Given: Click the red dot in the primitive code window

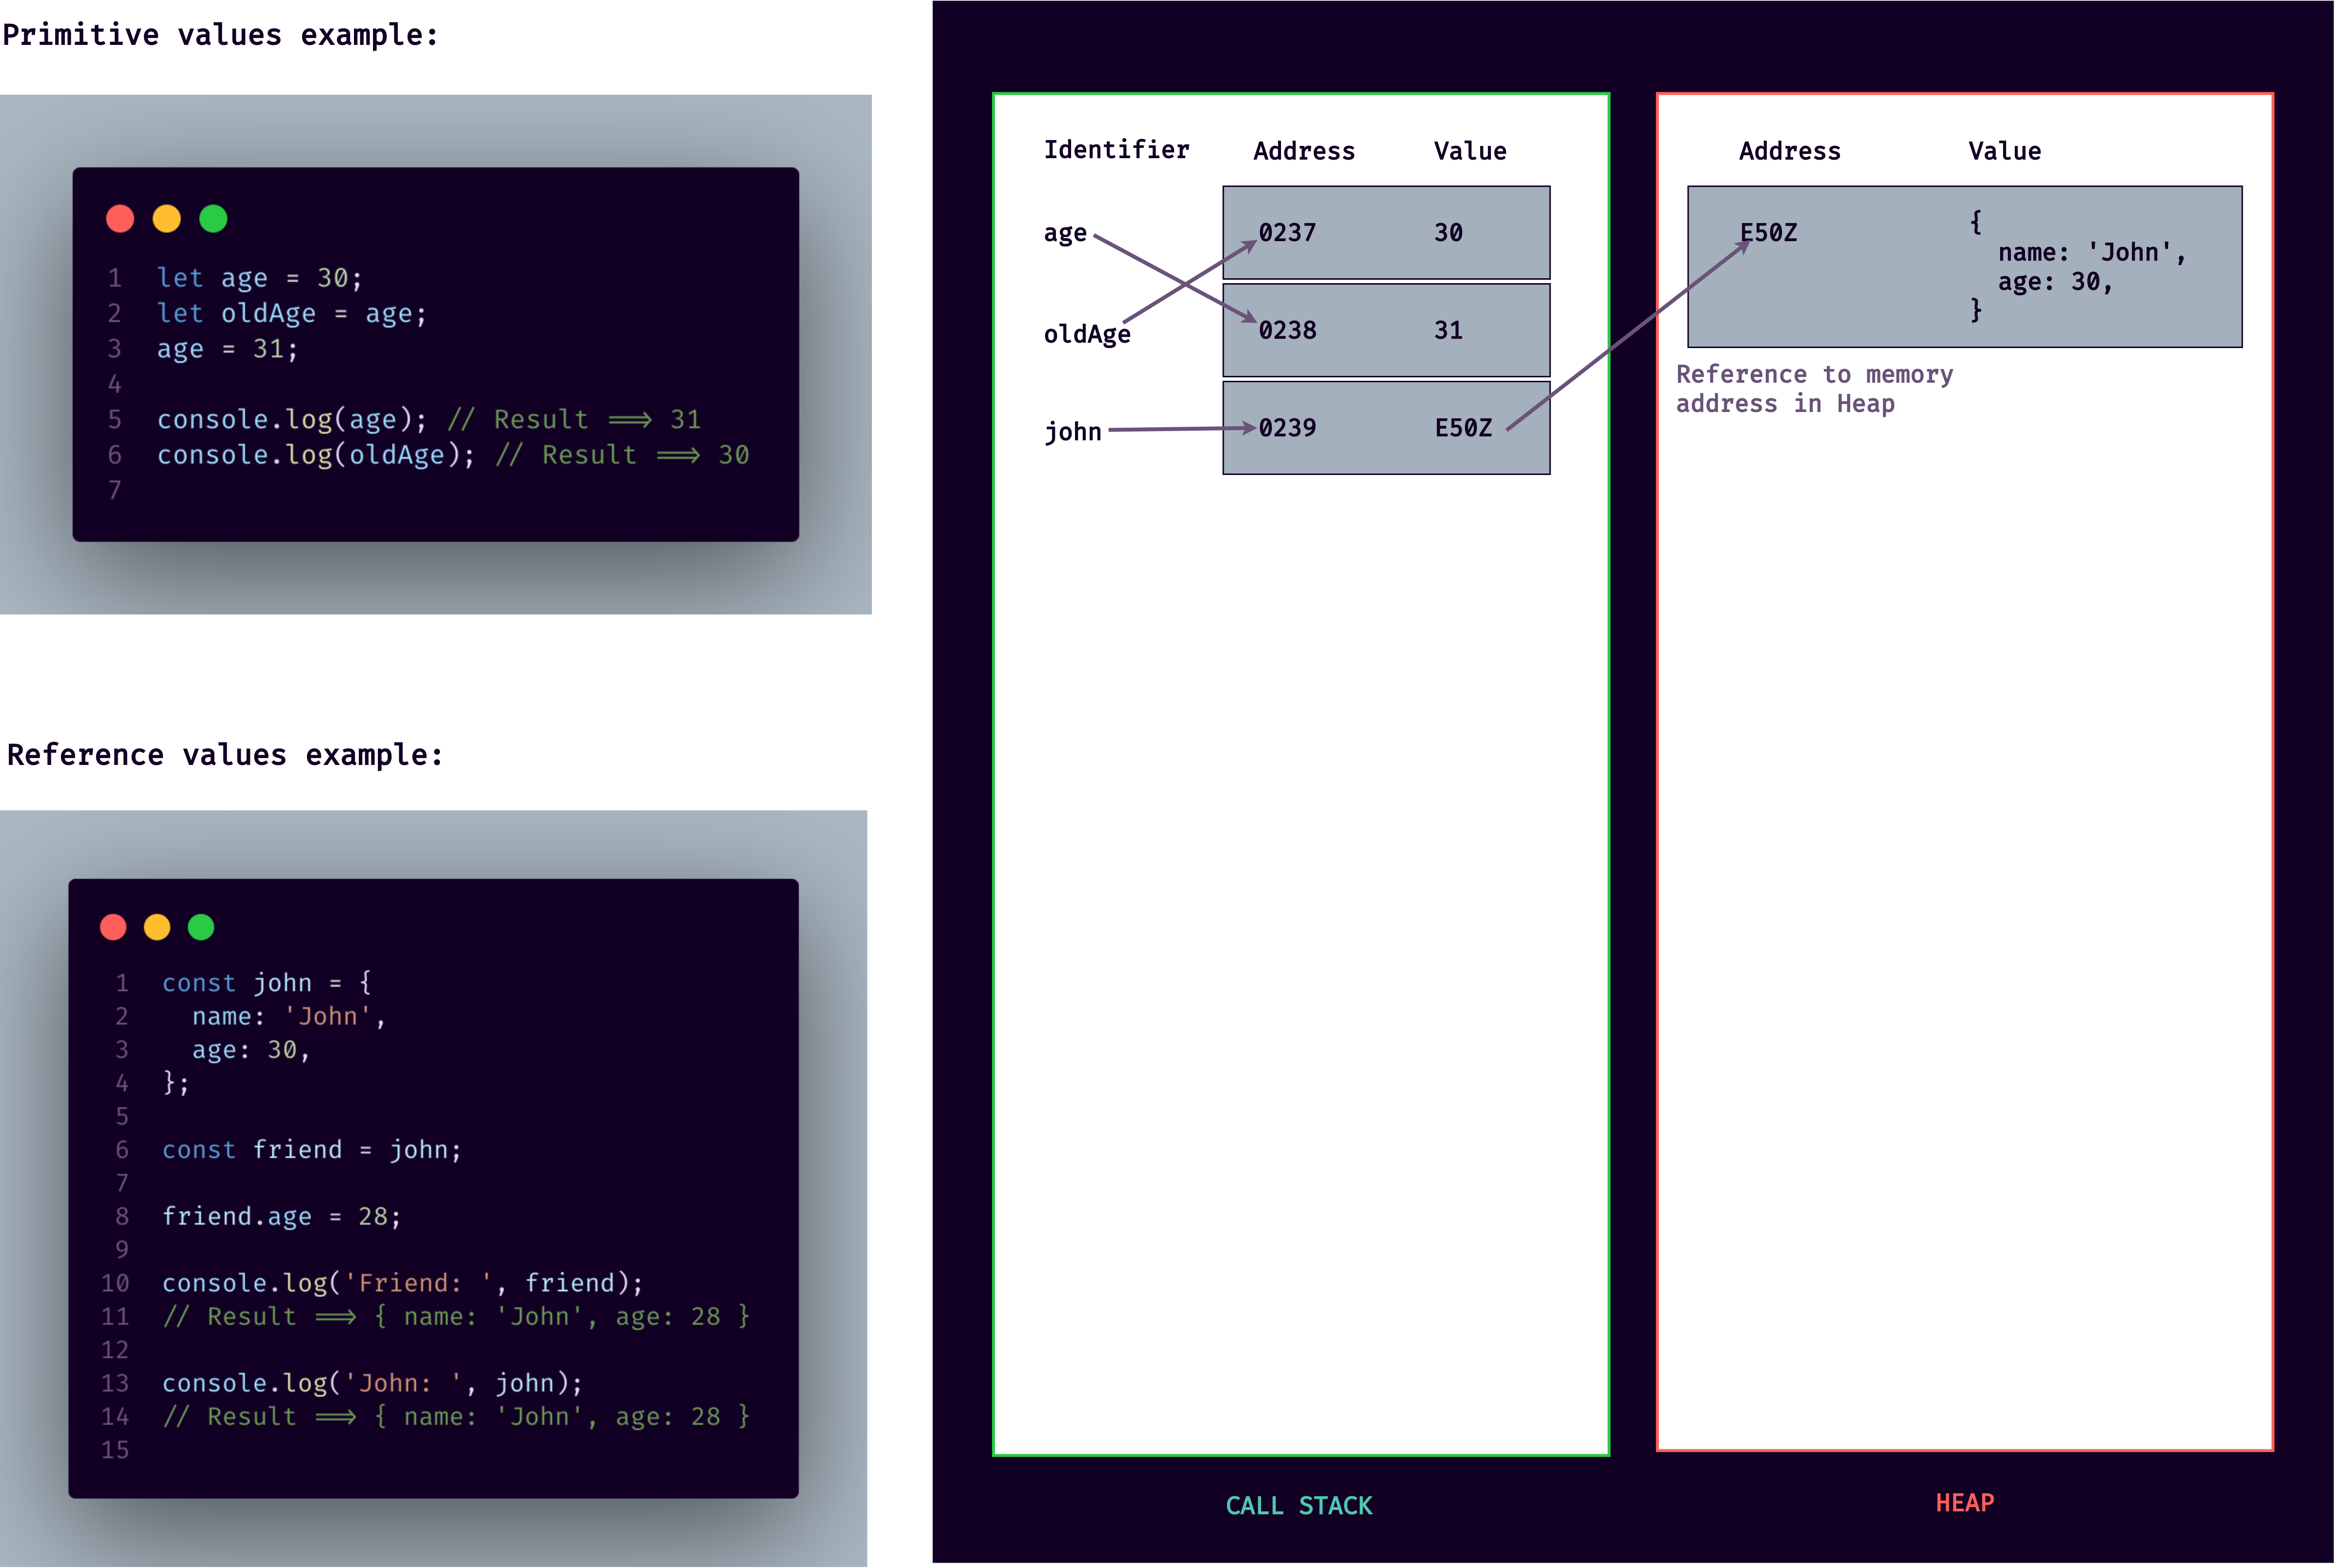Looking at the screenshot, I should click(x=120, y=219).
